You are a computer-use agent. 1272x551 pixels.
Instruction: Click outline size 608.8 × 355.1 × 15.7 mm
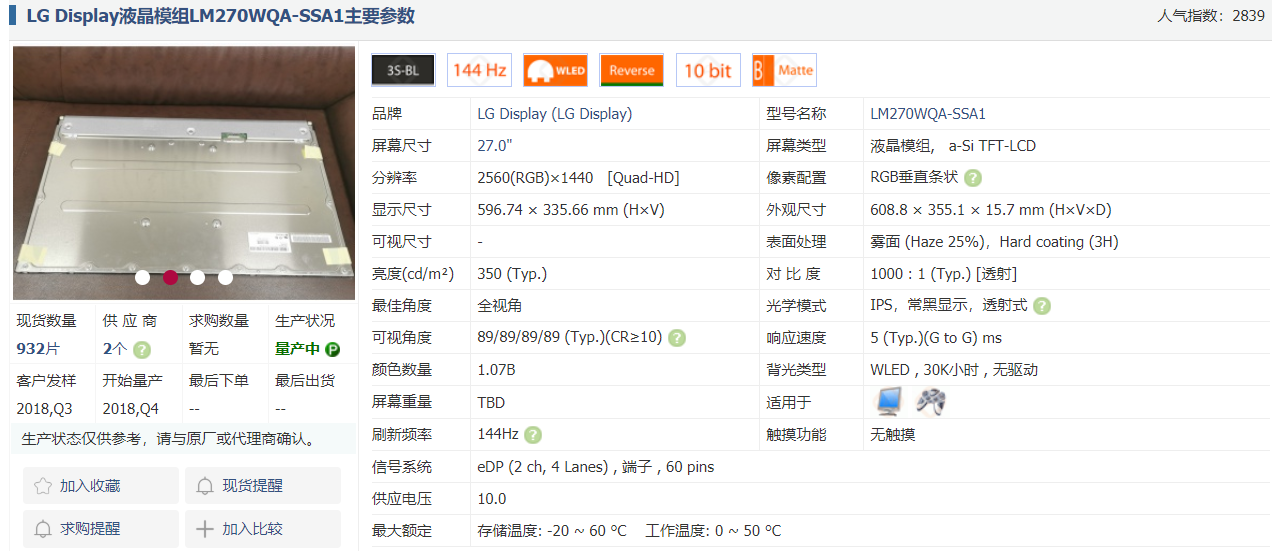click(x=991, y=210)
